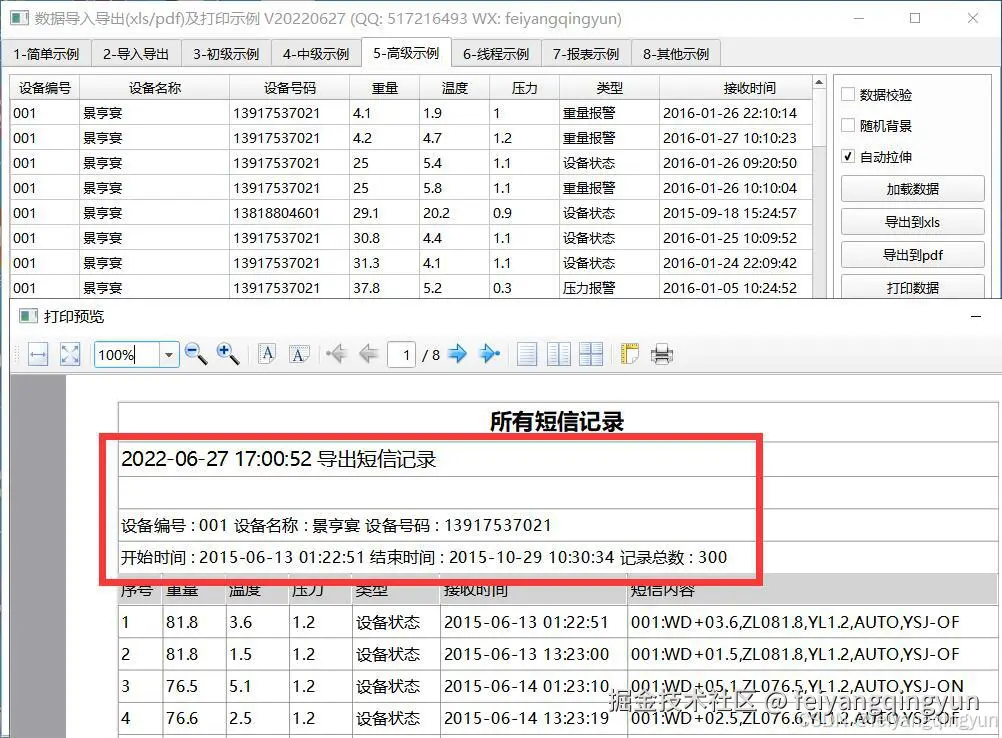The image size is (1002, 738).
Task: Switch to the 7-报表示例 tab
Action: click(x=586, y=54)
